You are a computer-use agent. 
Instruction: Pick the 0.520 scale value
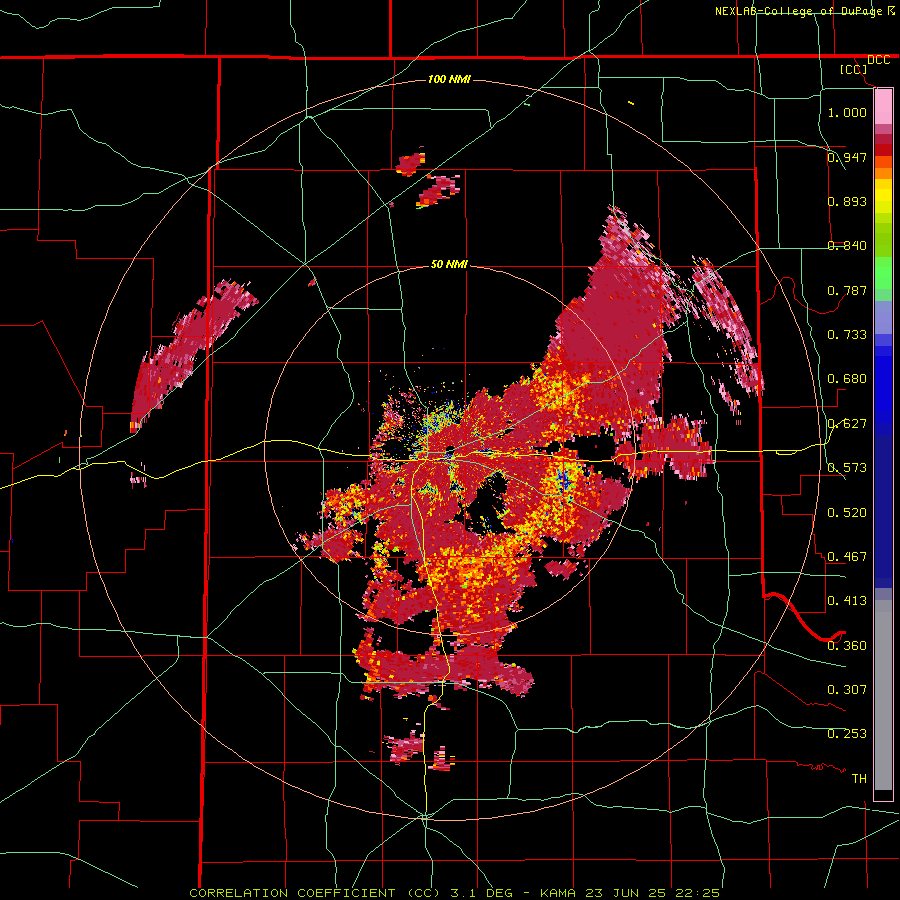click(x=847, y=512)
